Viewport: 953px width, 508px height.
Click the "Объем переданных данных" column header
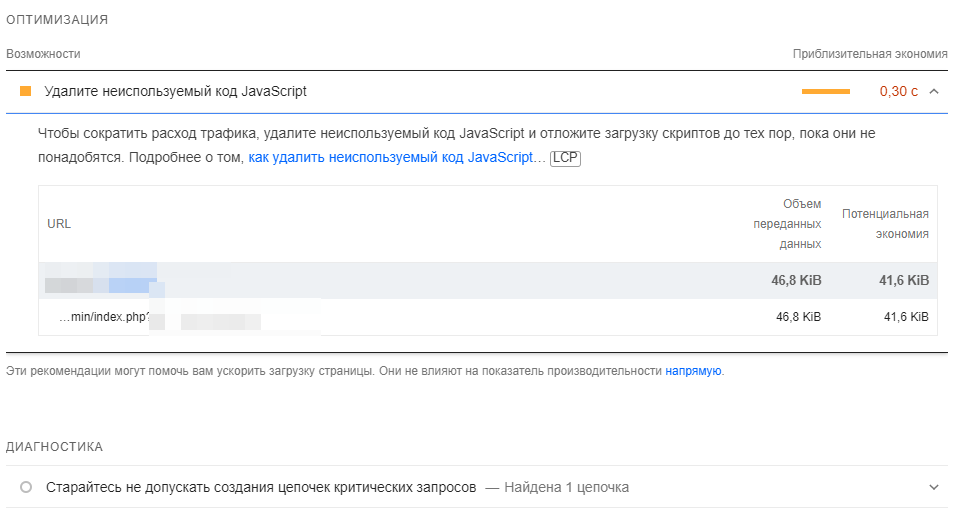[788, 223]
